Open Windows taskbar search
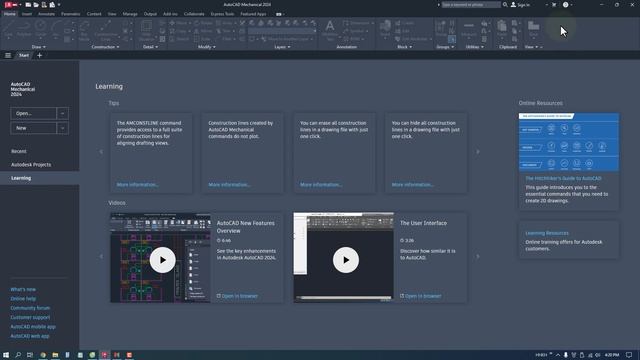The image size is (640, 360). 18,355
